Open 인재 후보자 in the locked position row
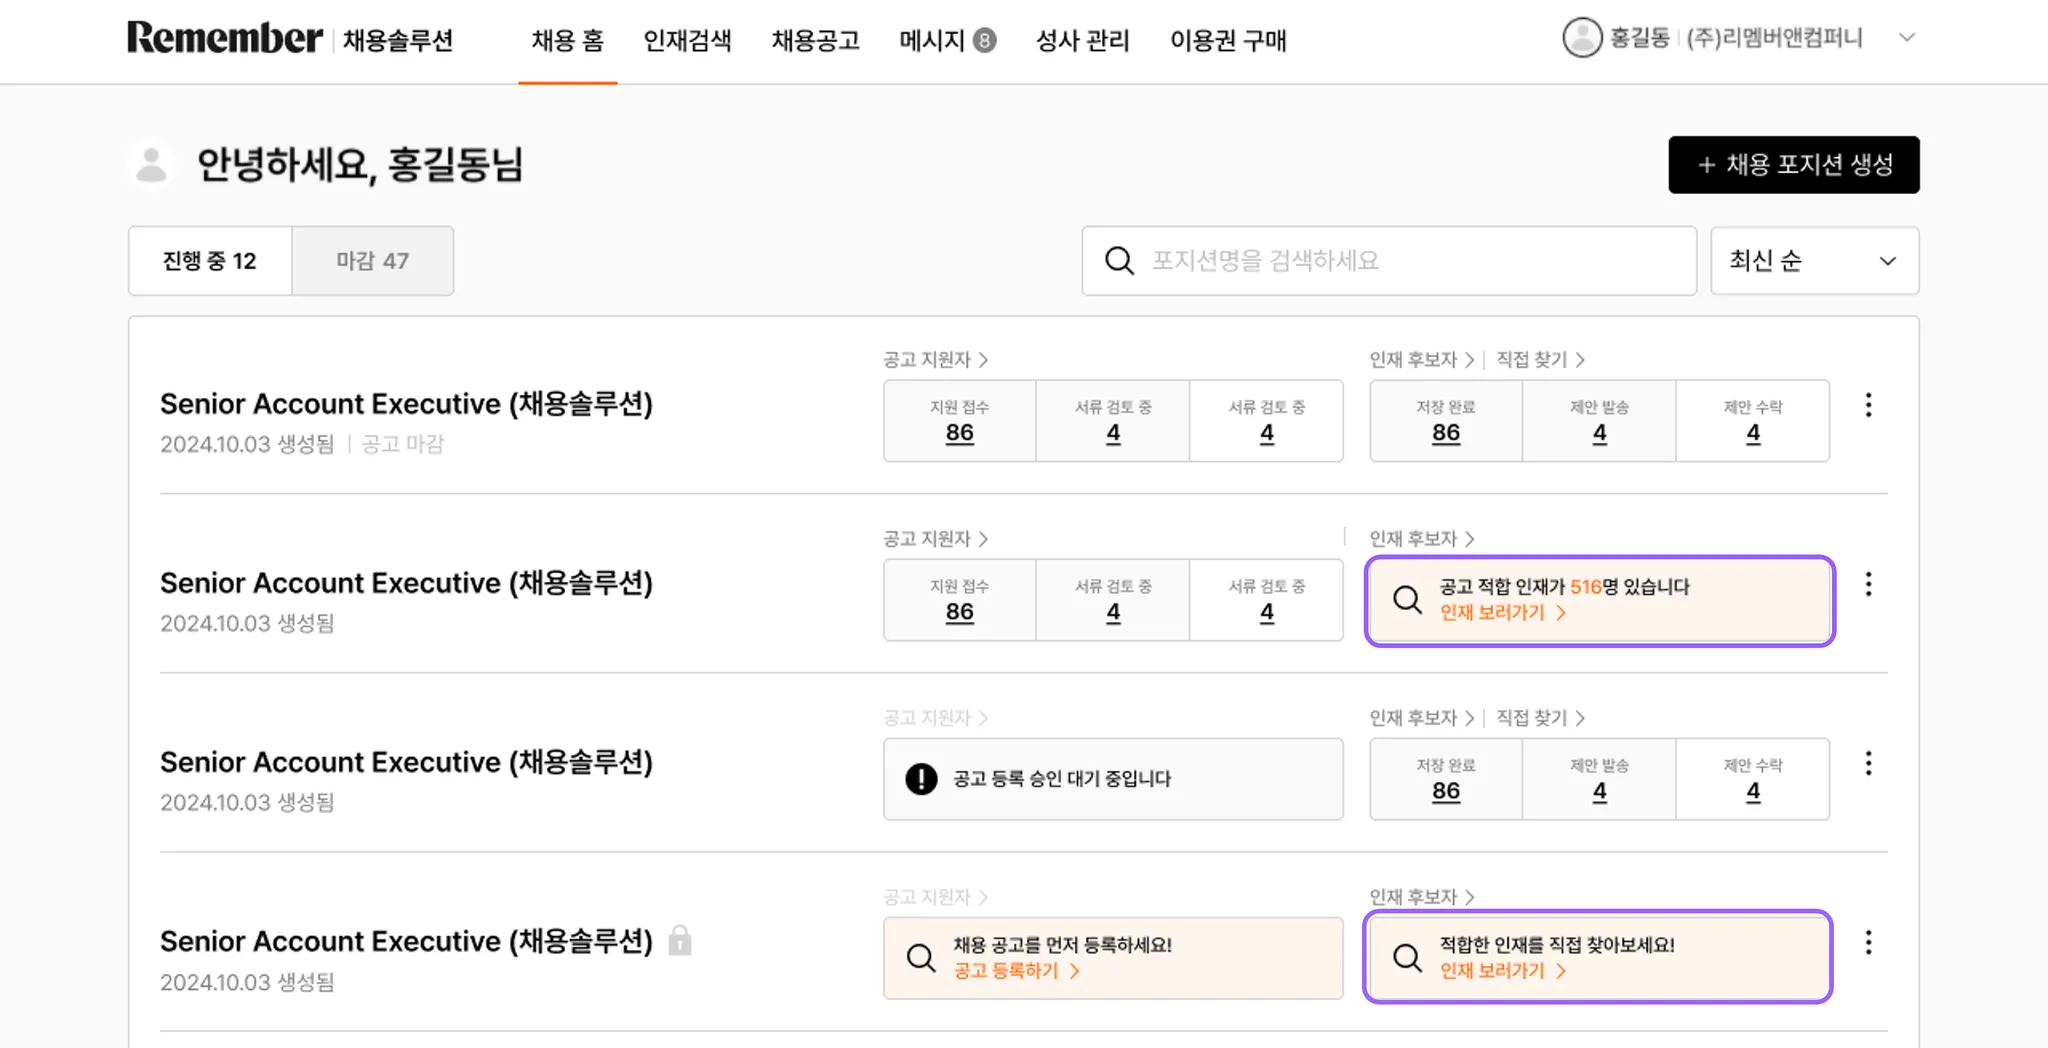This screenshot has height=1048, width=2048. (x=1421, y=896)
